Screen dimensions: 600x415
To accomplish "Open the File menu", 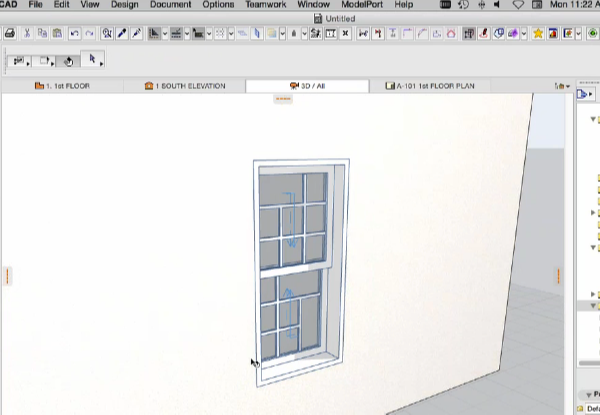I will 36,5.
